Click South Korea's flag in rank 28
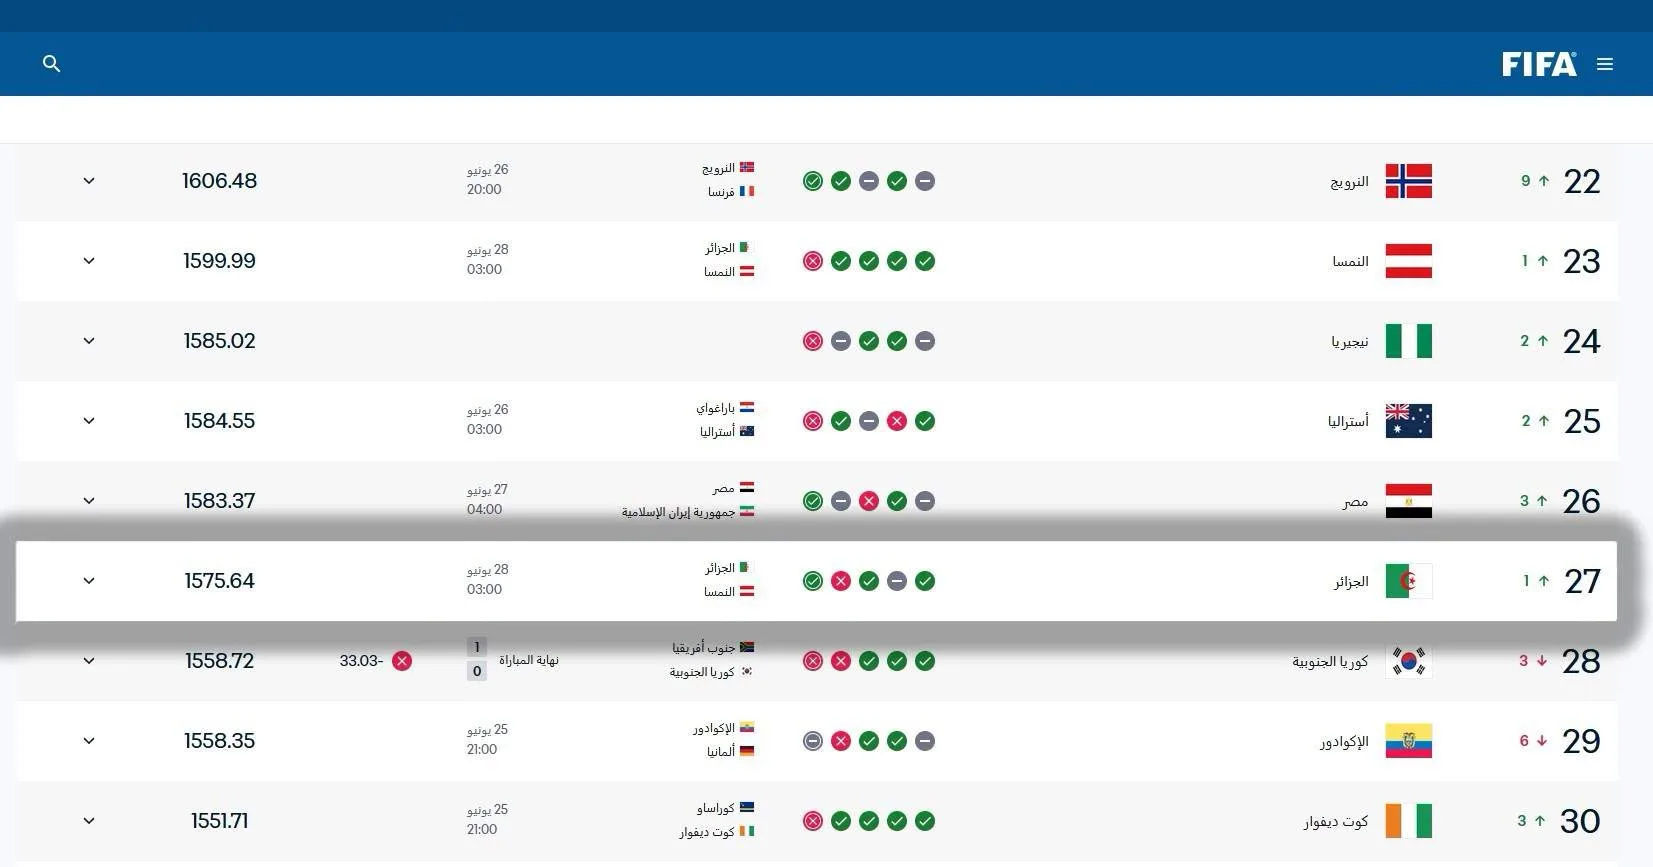1653x867 pixels. click(1408, 661)
